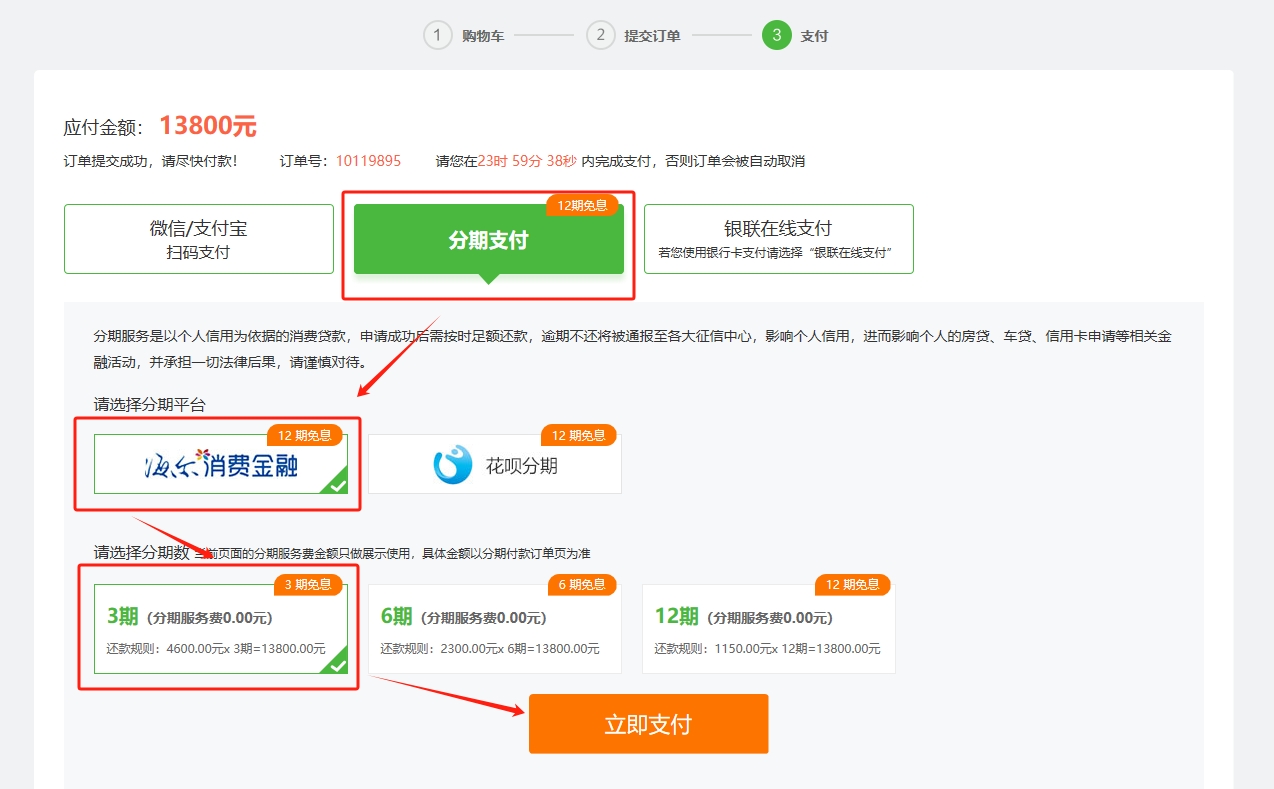
Task: Click the 12期免息 badge on 花呗分期
Action: pos(579,435)
